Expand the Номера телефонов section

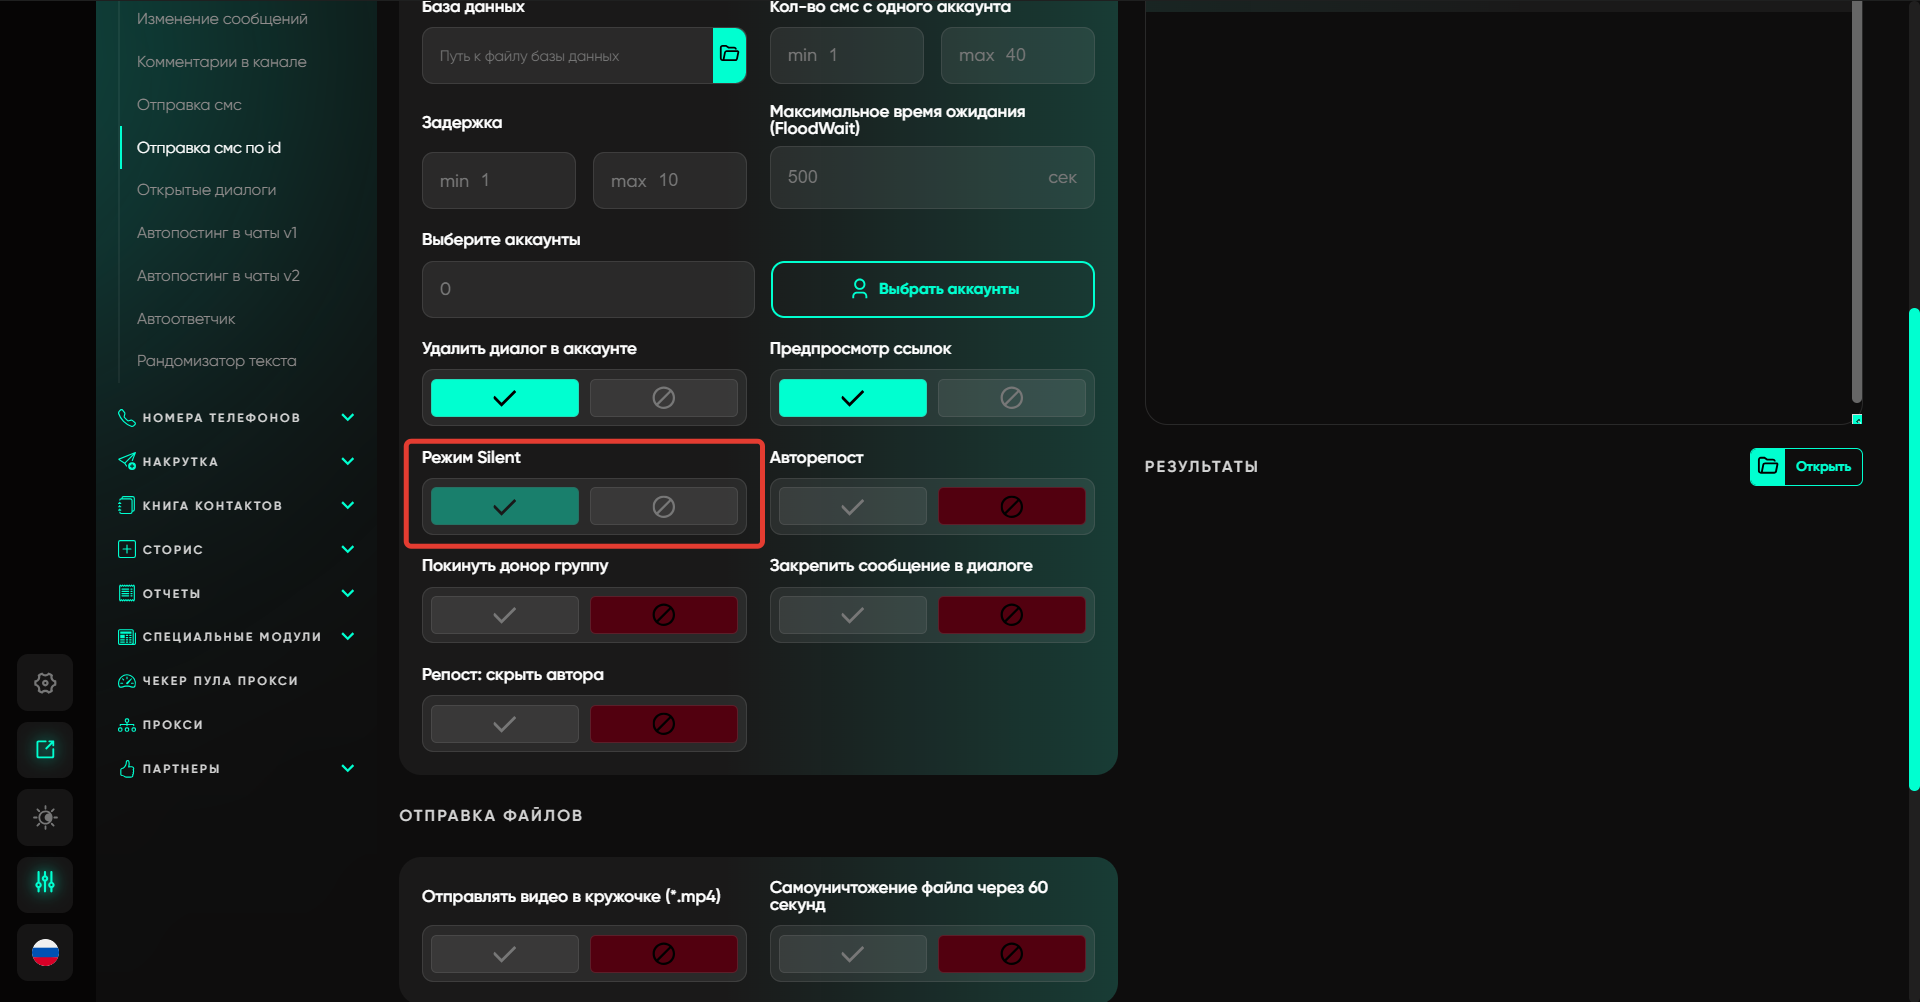click(x=347, y=418)
